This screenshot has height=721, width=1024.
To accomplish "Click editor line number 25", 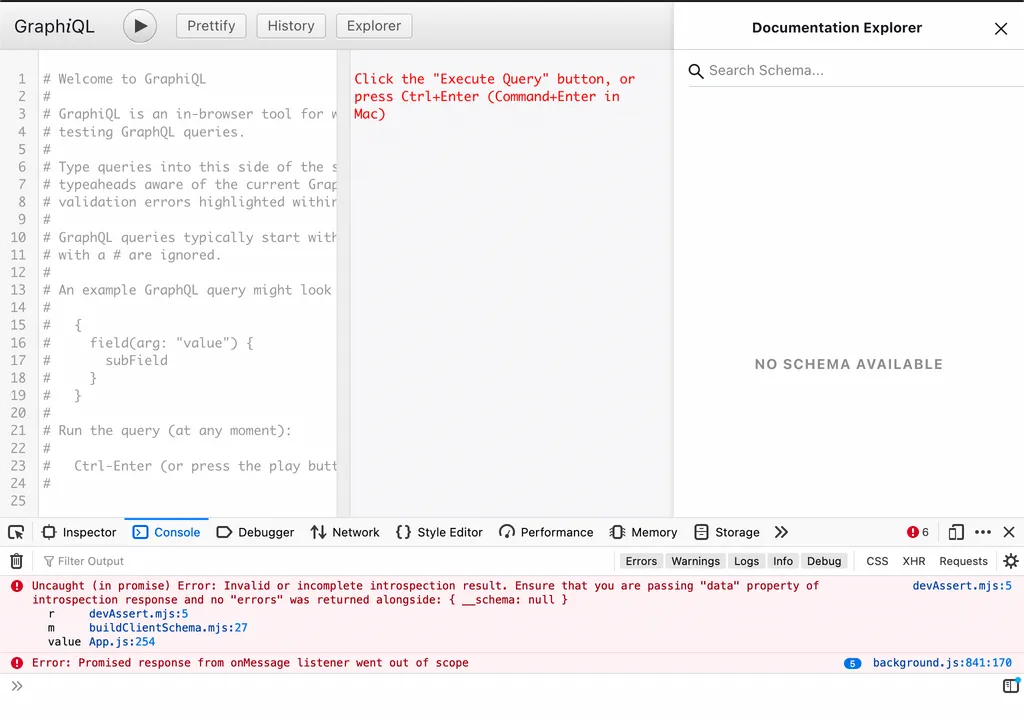I will [18, 501].
